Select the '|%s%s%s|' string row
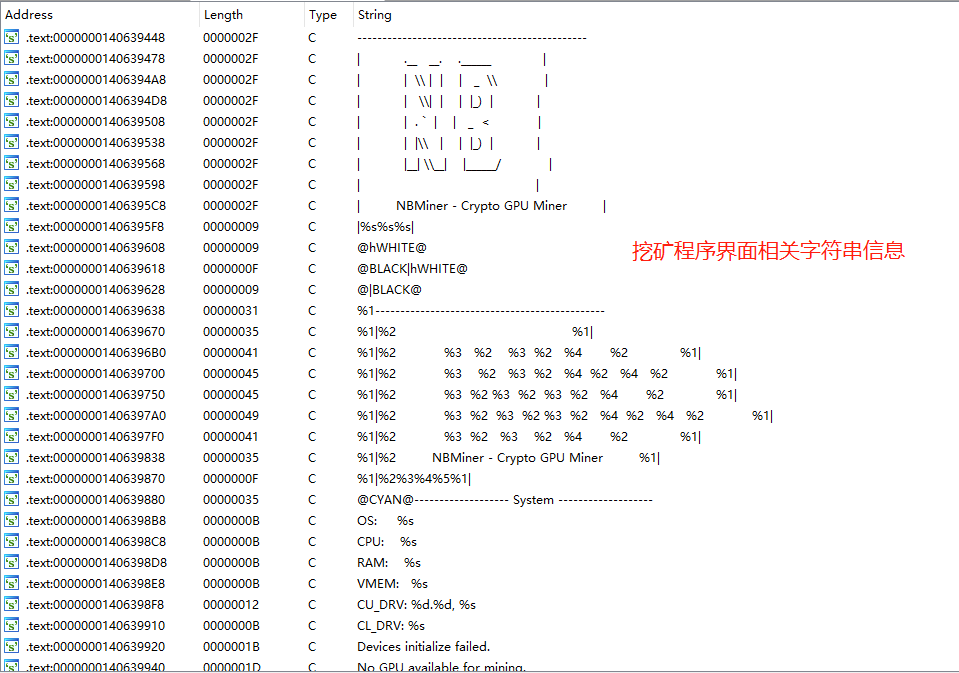959x673 pixels. 385,227
